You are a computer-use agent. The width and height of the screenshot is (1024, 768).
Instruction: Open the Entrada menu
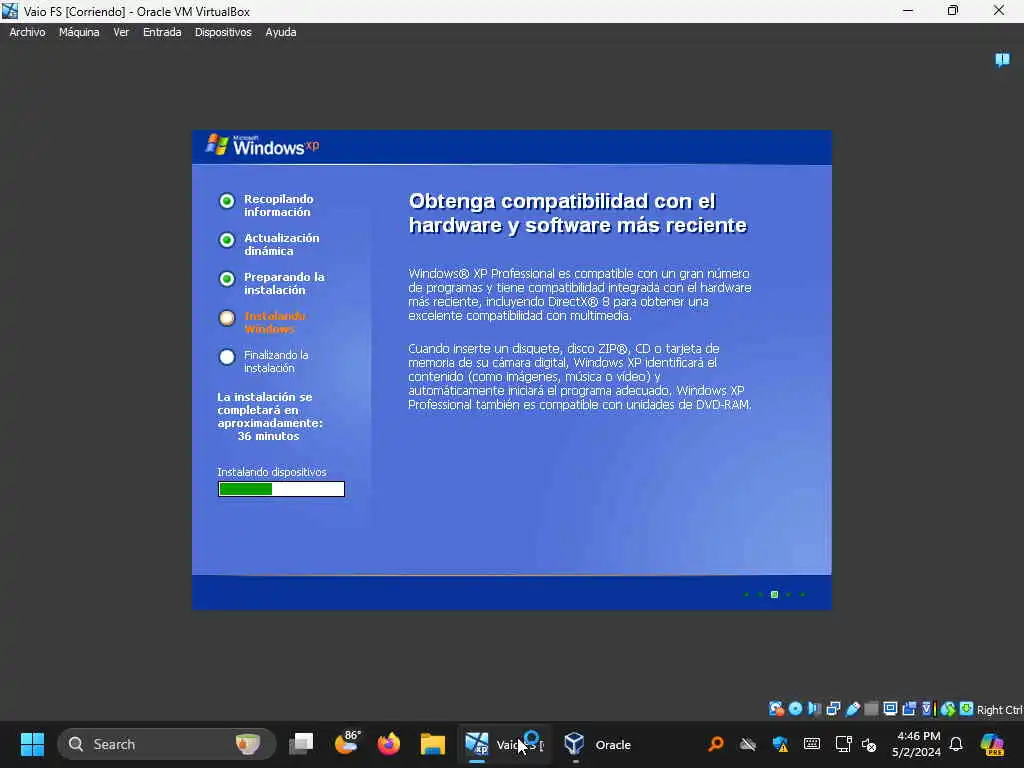162,32
